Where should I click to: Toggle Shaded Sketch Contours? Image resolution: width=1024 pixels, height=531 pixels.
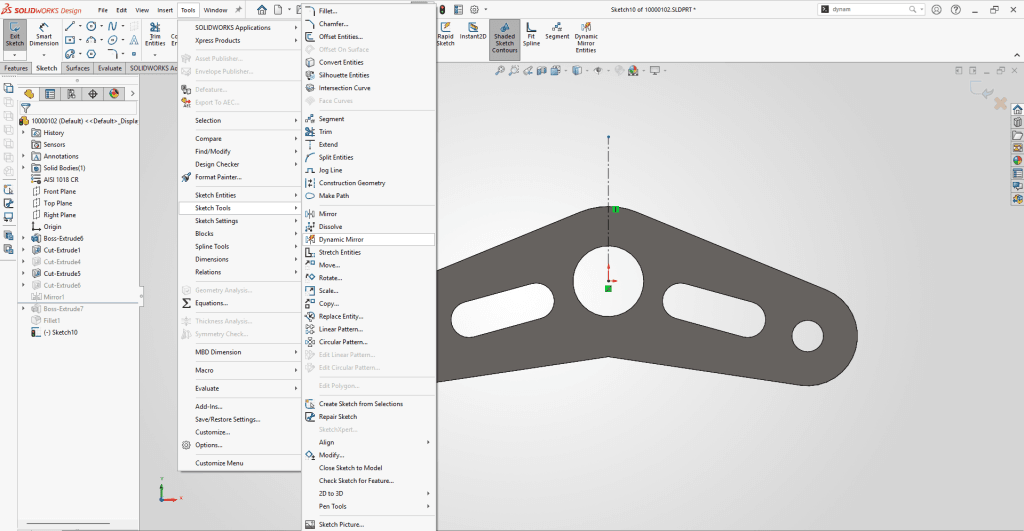point(505,38)
